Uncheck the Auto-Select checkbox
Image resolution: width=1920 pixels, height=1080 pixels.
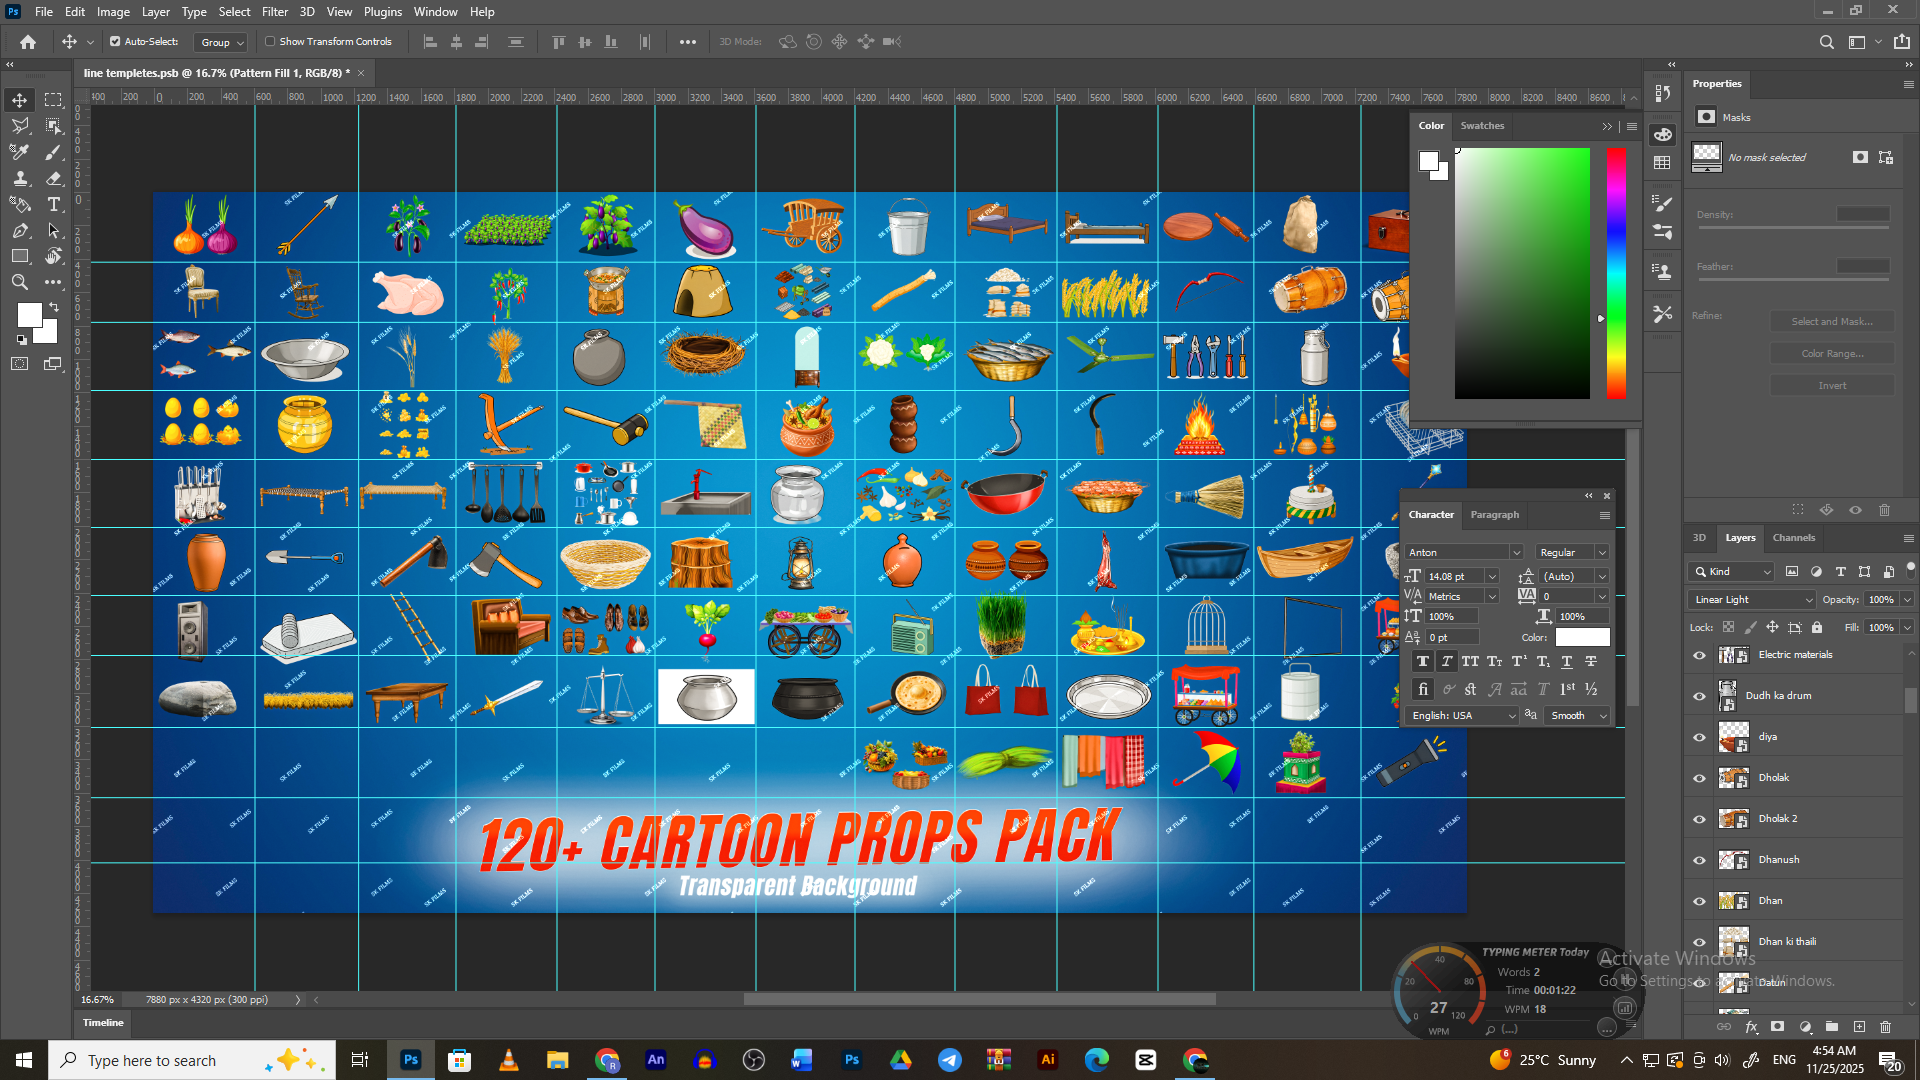115,42
